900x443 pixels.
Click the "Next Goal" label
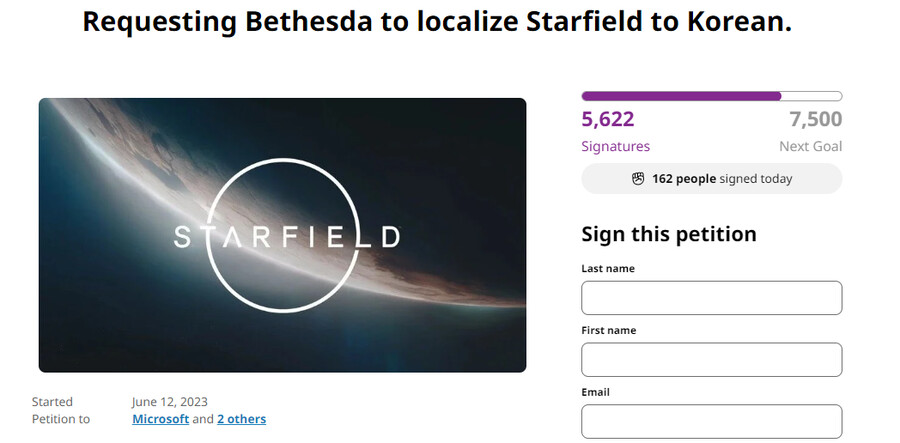click(810, 146)
